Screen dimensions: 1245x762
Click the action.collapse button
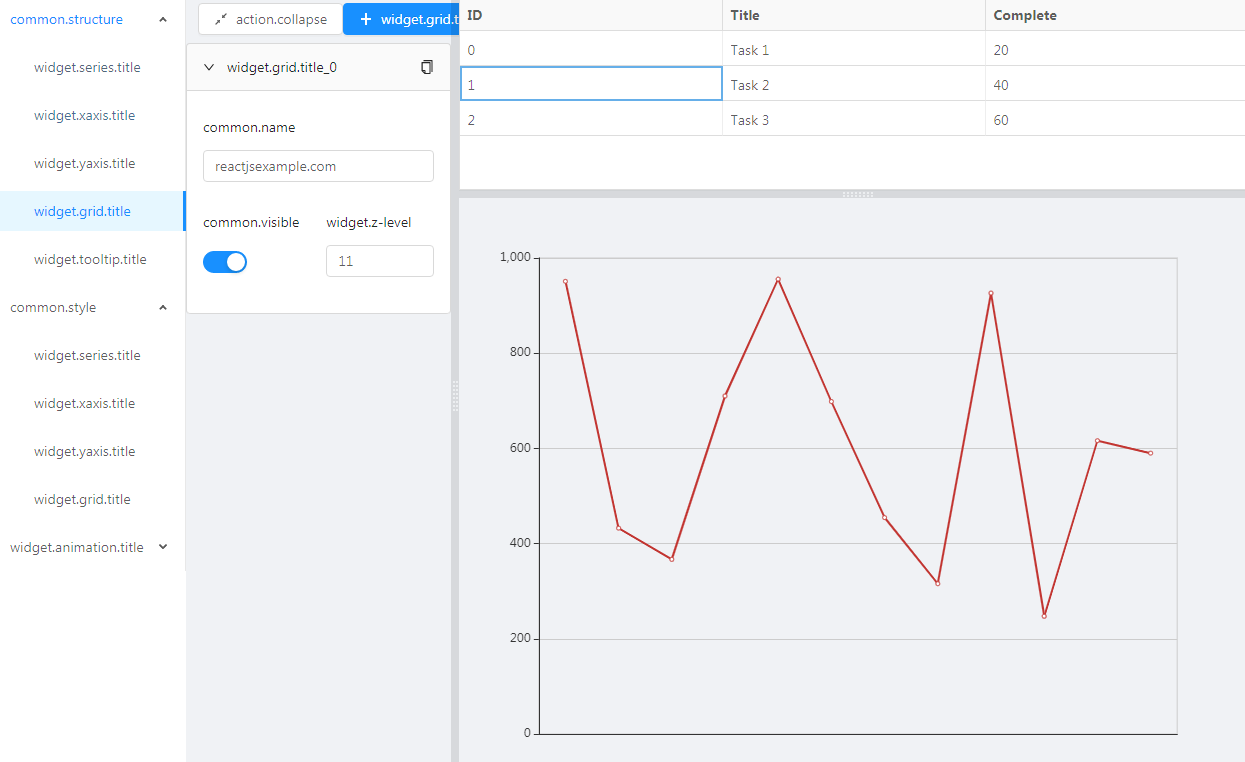coord(270,19)
